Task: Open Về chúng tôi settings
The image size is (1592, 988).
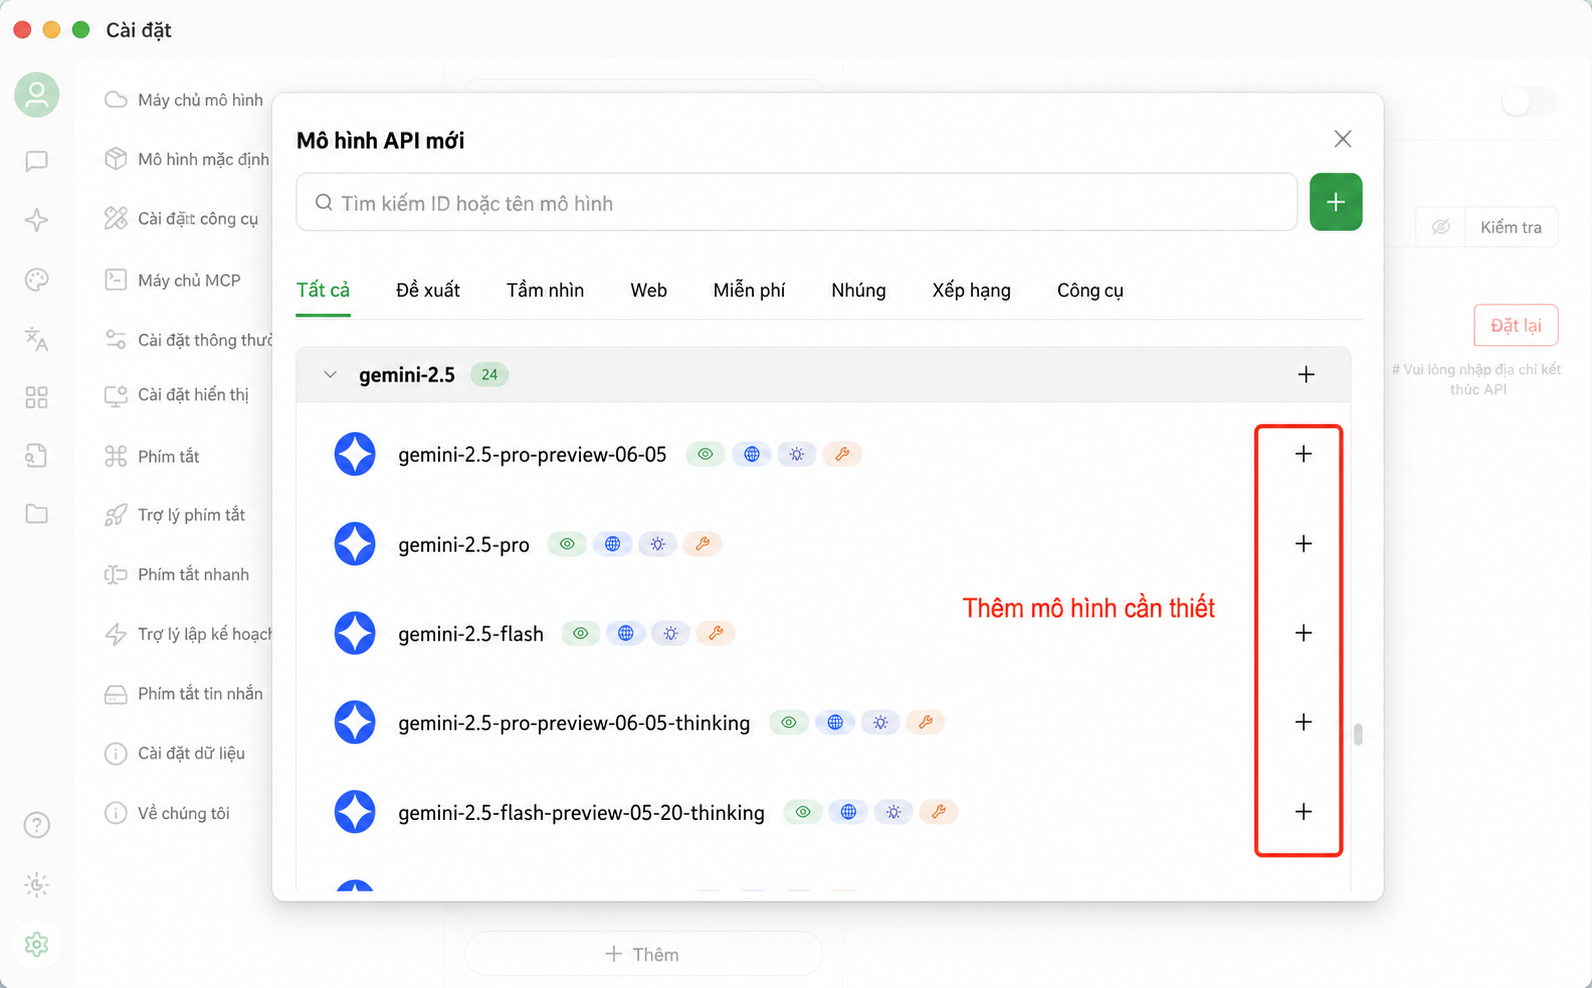Action: [x=167, y=813]
